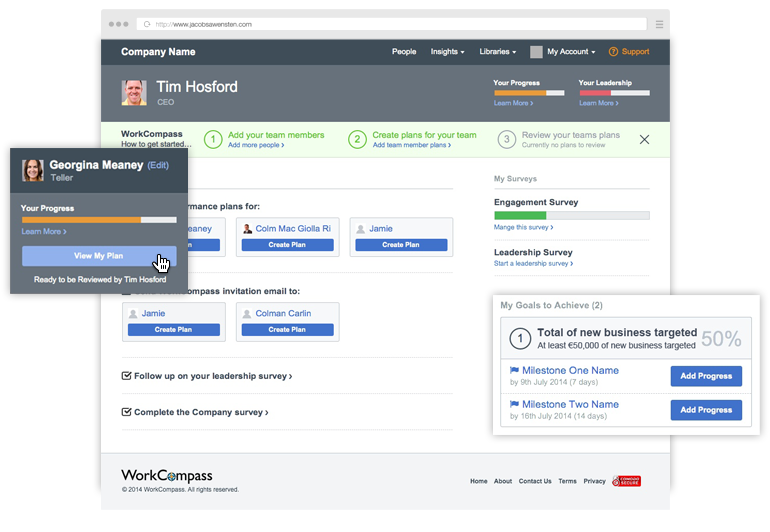This screenshot has width=770, height=532.
Task: Expand the Libraries dropdown menu
Action: click(x=497, y=52)
